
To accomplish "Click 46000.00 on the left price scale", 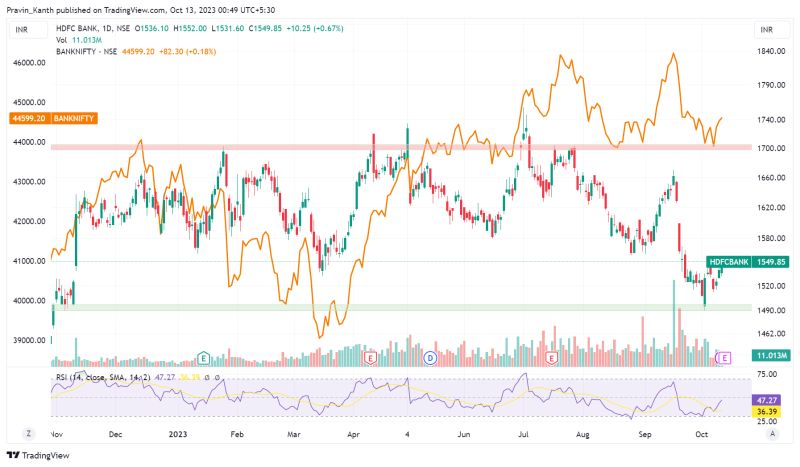I will click(x=29, y=63).
